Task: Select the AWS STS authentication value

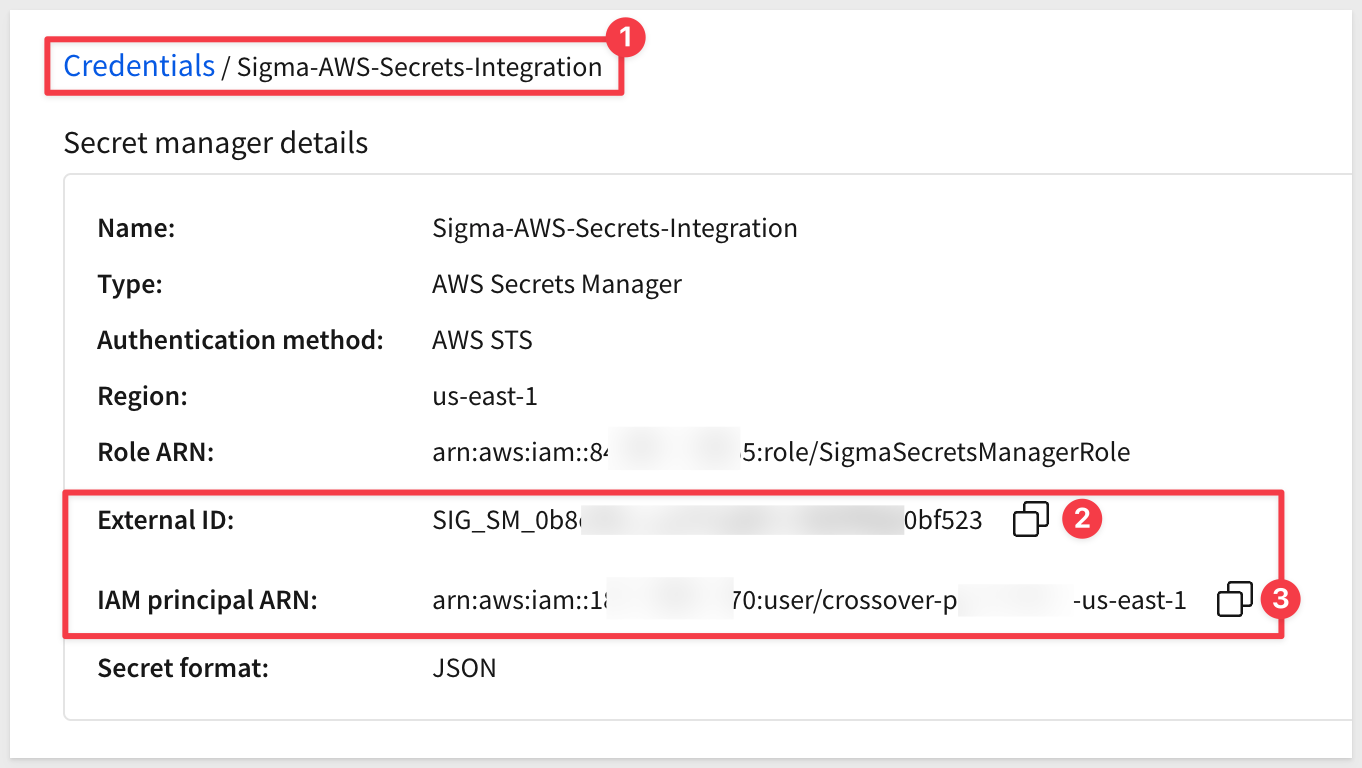Action: pos(483,340)
